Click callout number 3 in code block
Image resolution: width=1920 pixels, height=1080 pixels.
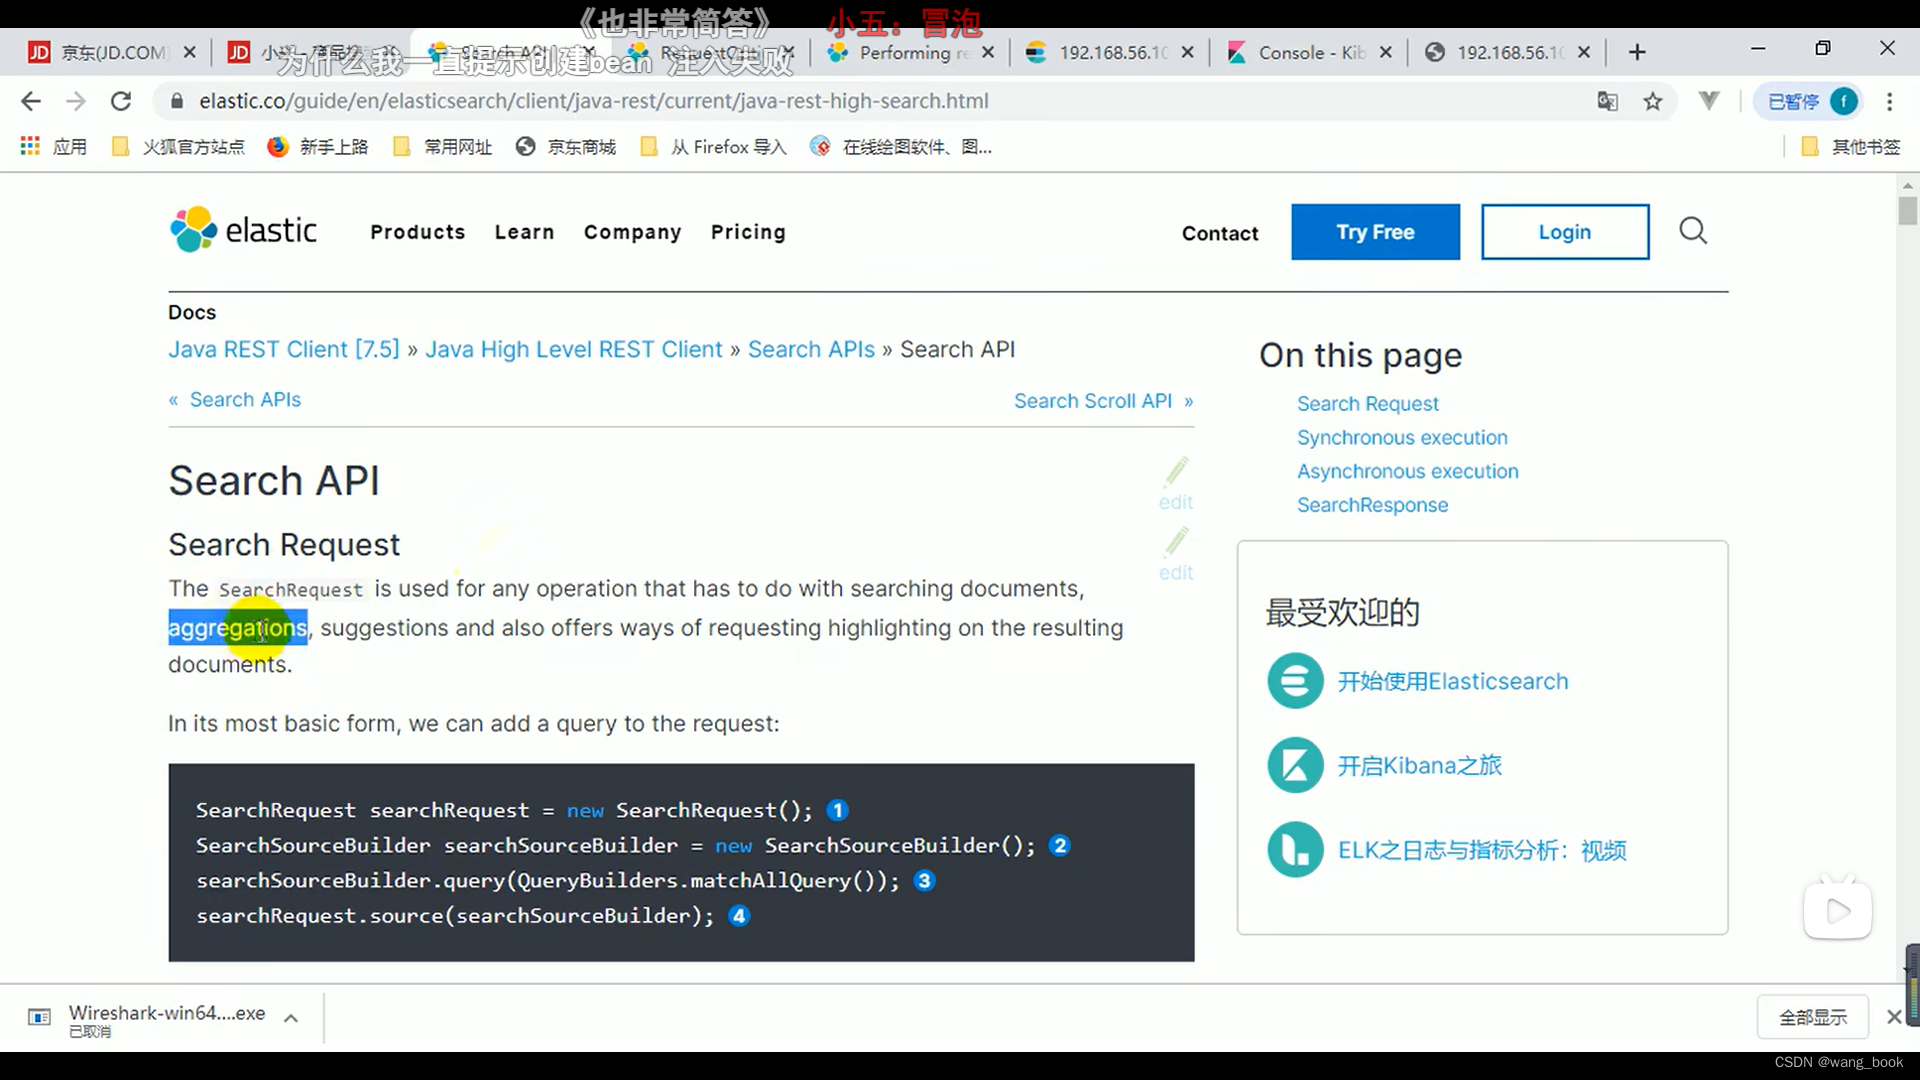click(x=924, y=880)
